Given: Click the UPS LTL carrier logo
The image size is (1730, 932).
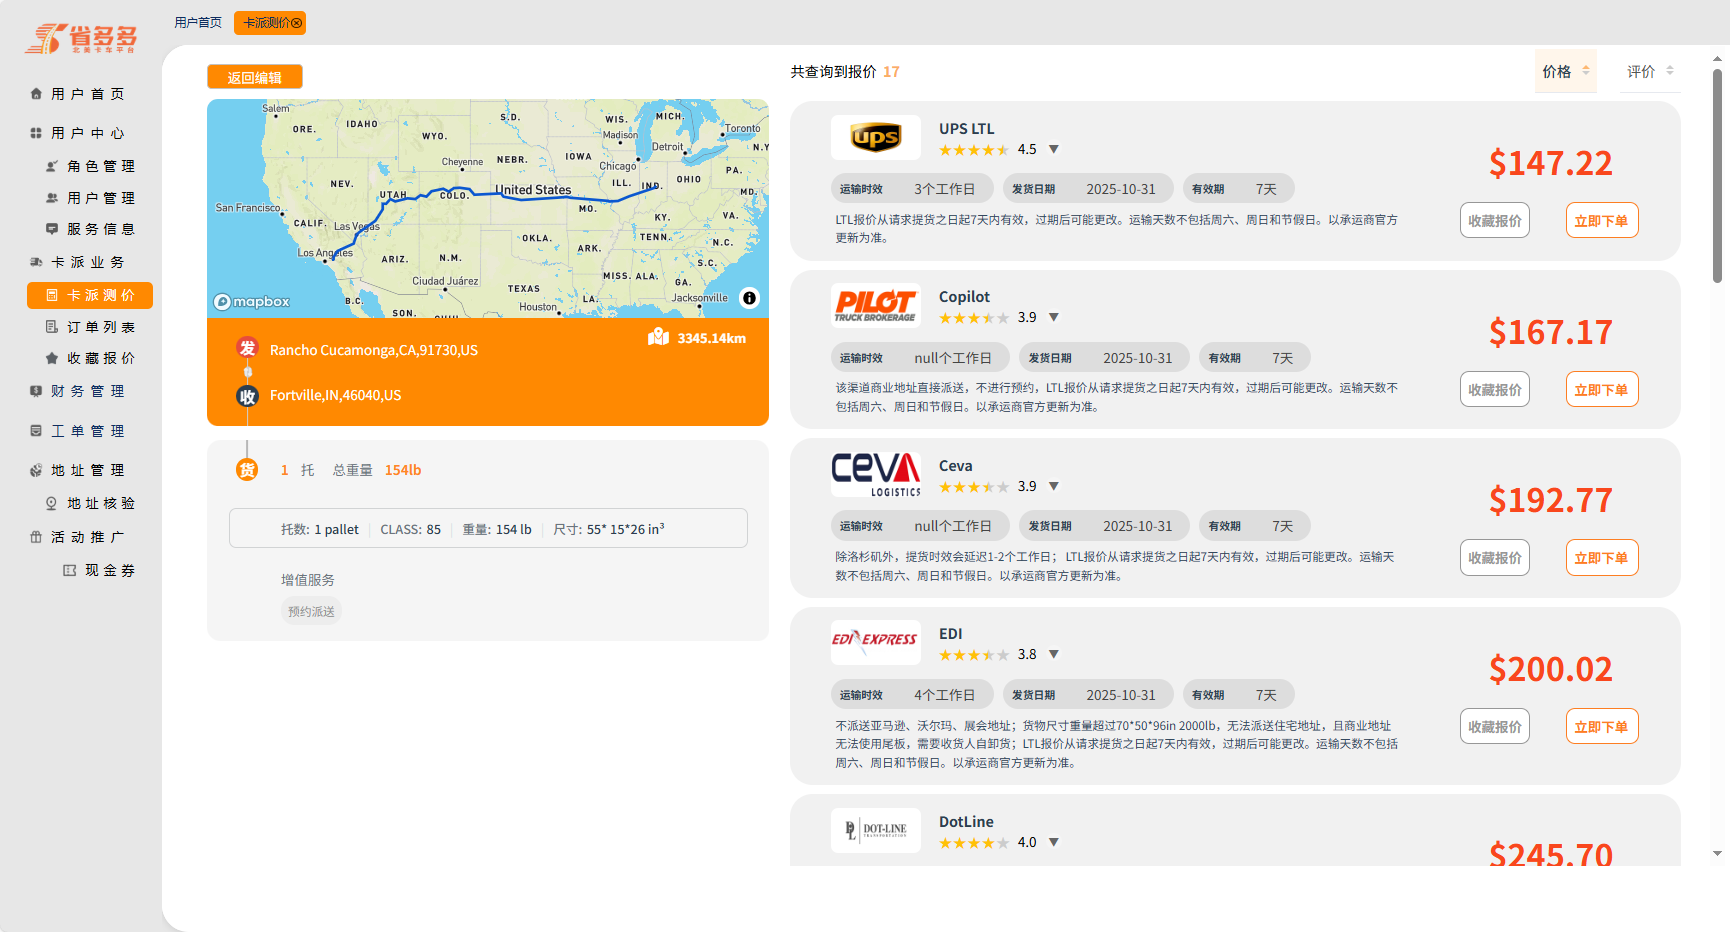Looking at the screenshot, I should pos(875,138).
